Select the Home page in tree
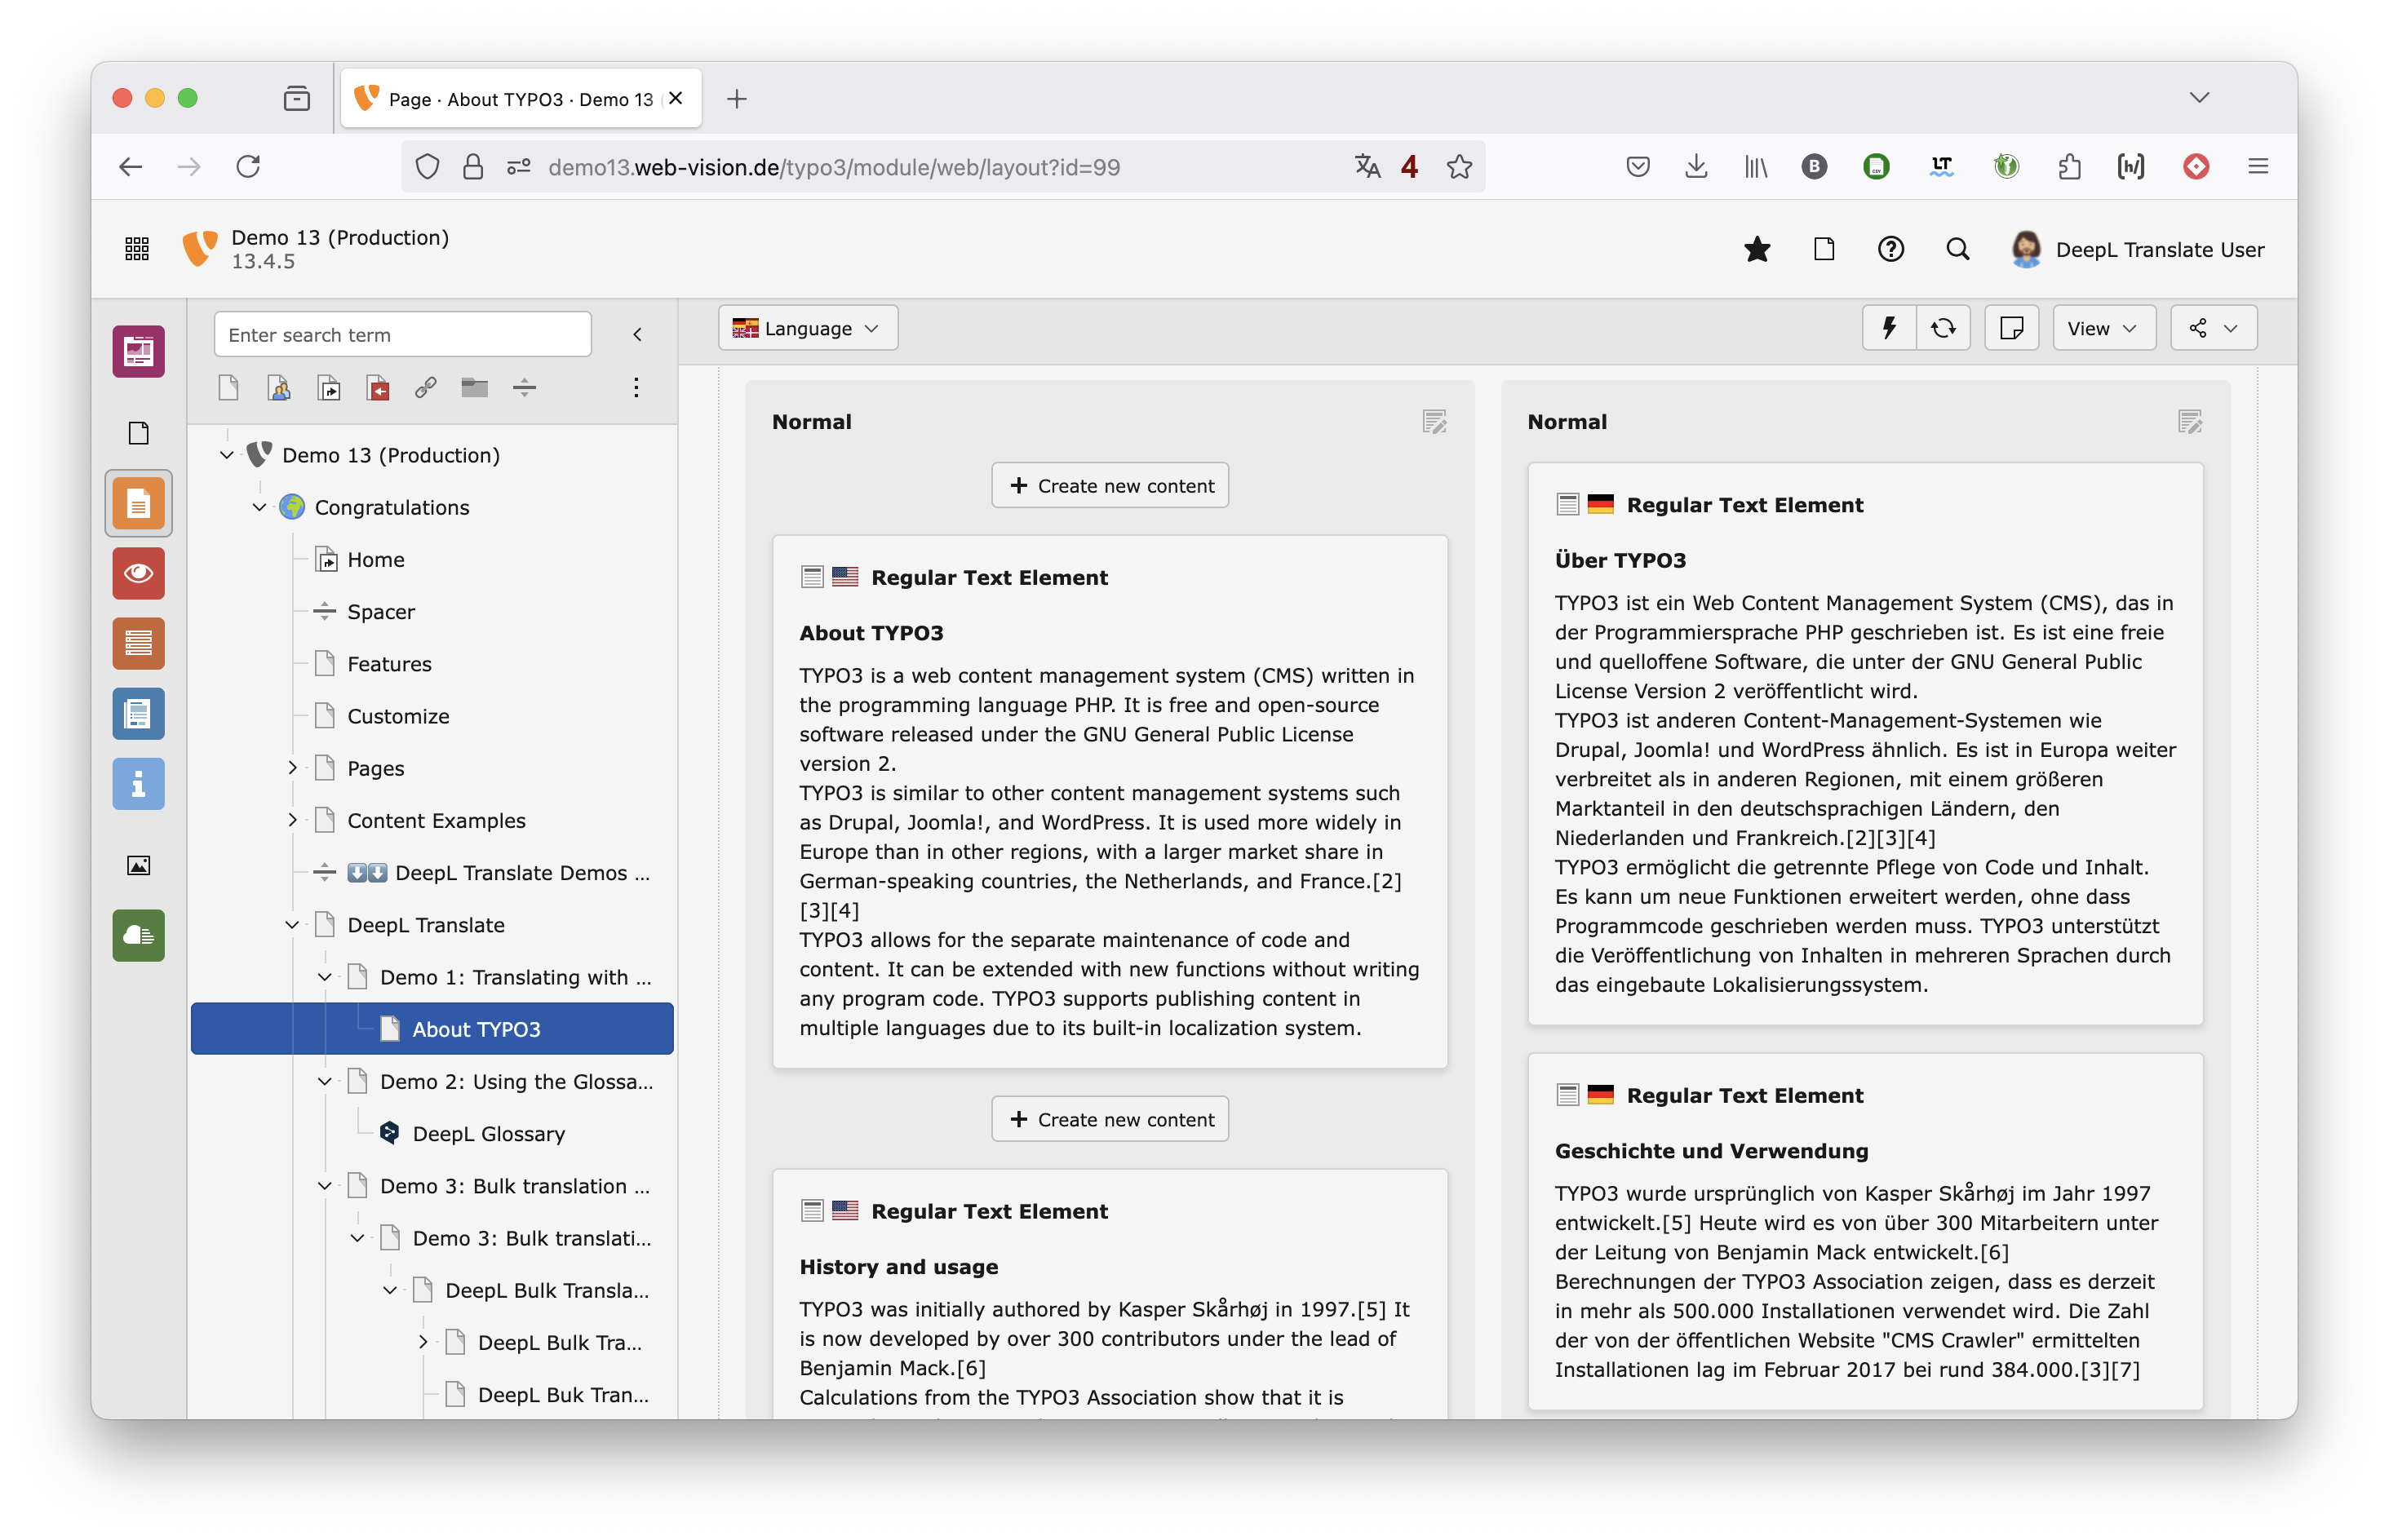Image resolution: width=2389 pixels, height=1540 pixels. [375, 560]
